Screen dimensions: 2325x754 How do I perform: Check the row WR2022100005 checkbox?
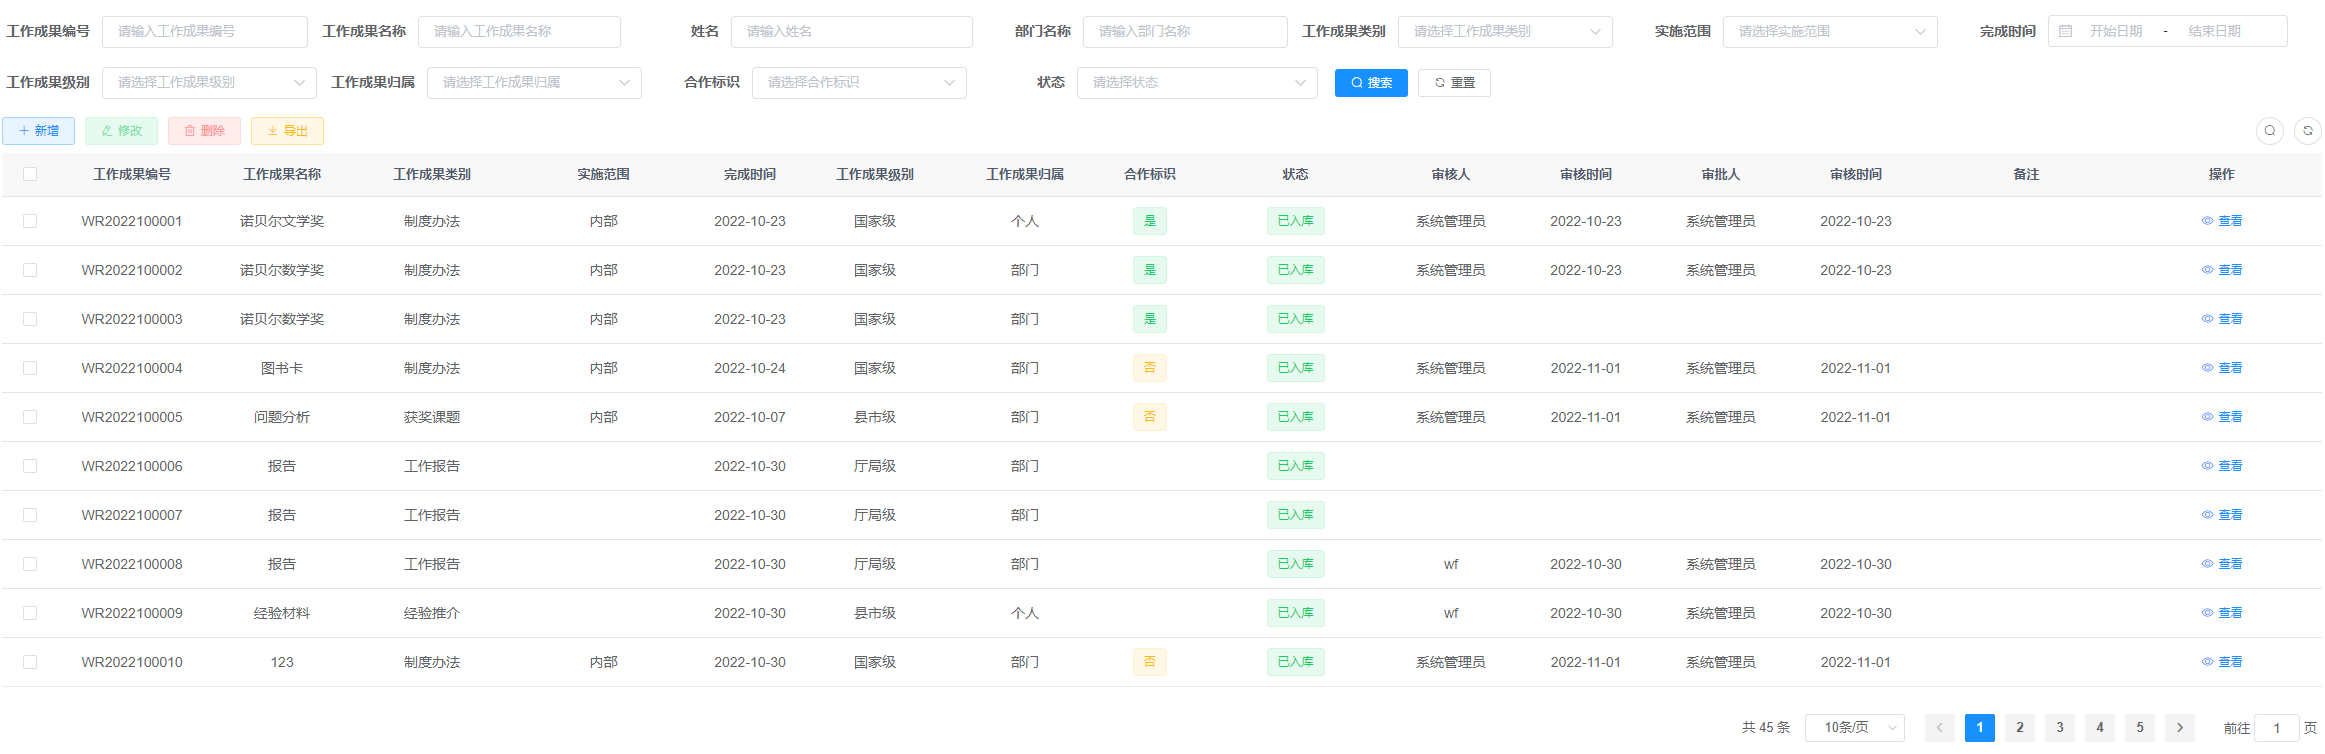(x=30, y=417)
